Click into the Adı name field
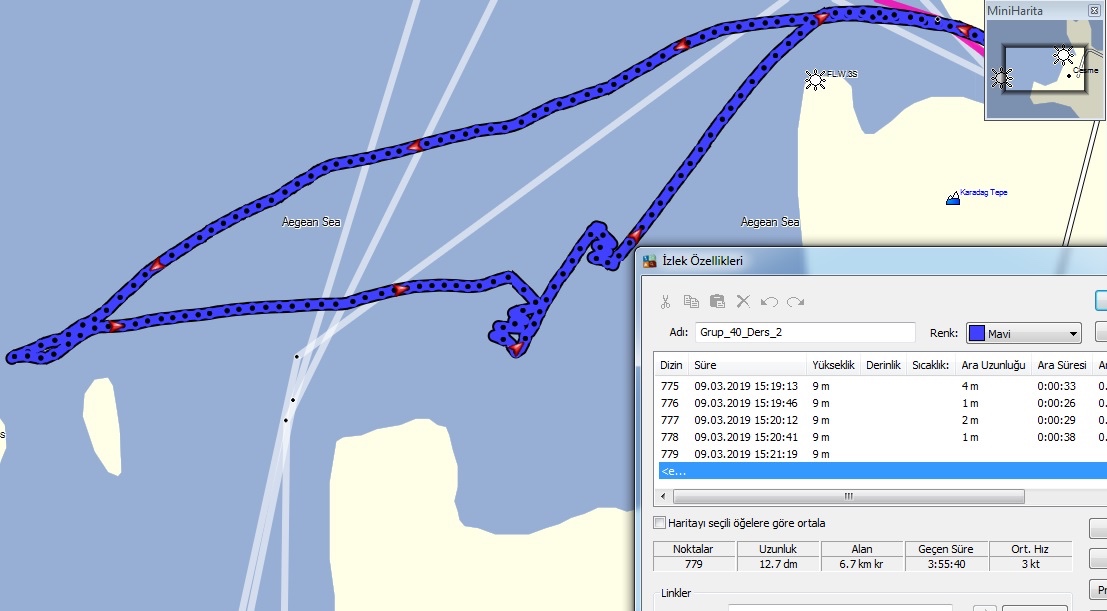This screenshot has height=611, width=1107. [805, 333]
